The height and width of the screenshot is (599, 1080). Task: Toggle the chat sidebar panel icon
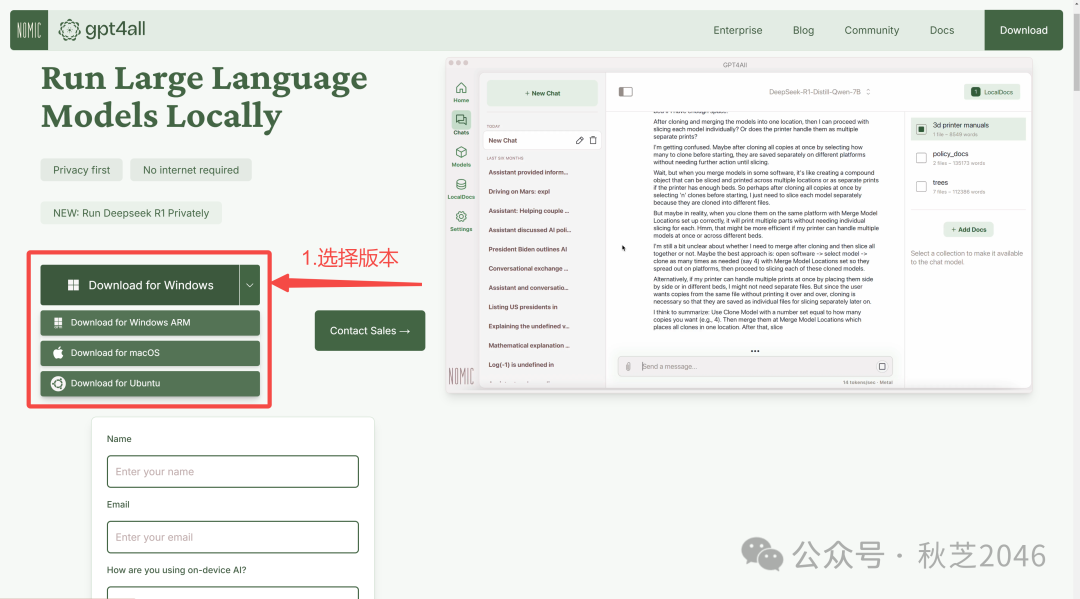point(625,92)
